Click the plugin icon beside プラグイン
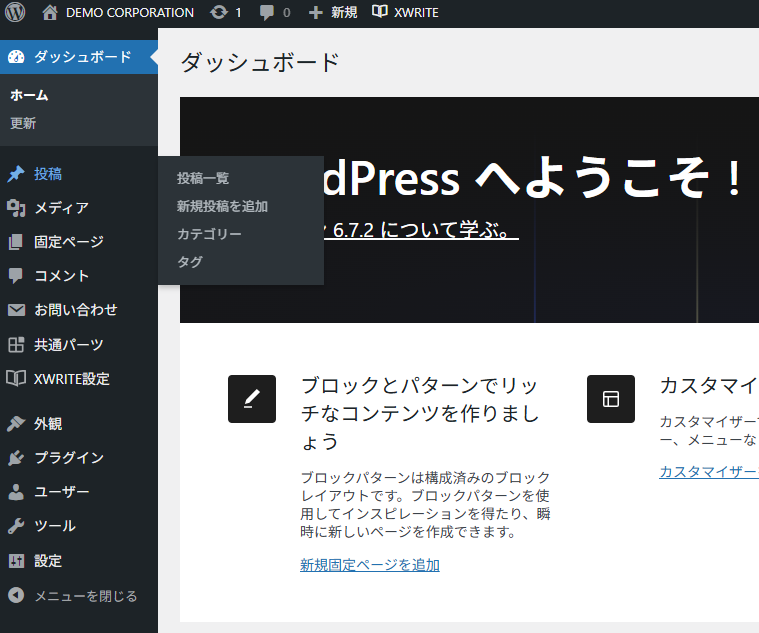The image size is (759, 633). click(16, 458)
